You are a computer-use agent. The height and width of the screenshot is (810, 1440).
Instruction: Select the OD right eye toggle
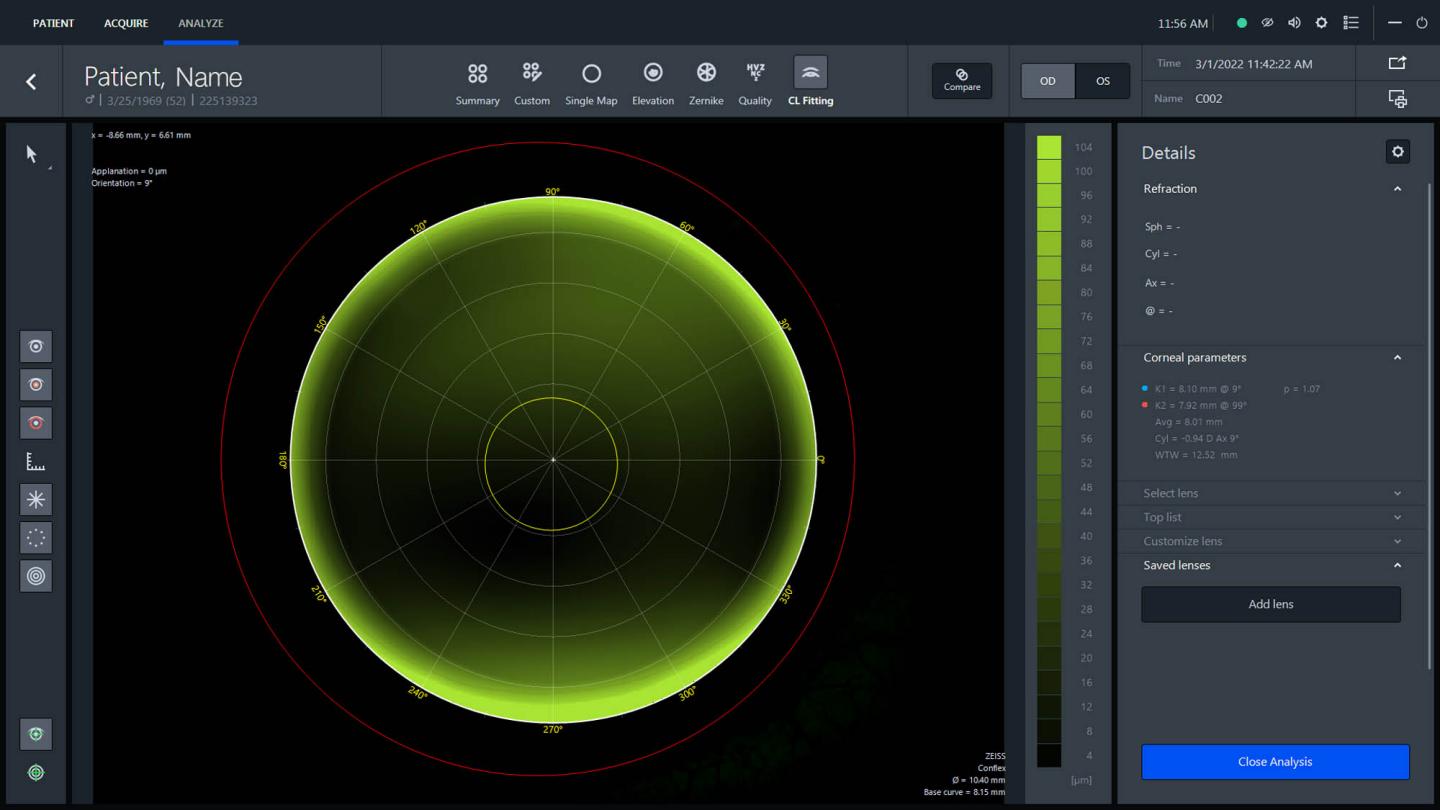(x=1047, y=81)
